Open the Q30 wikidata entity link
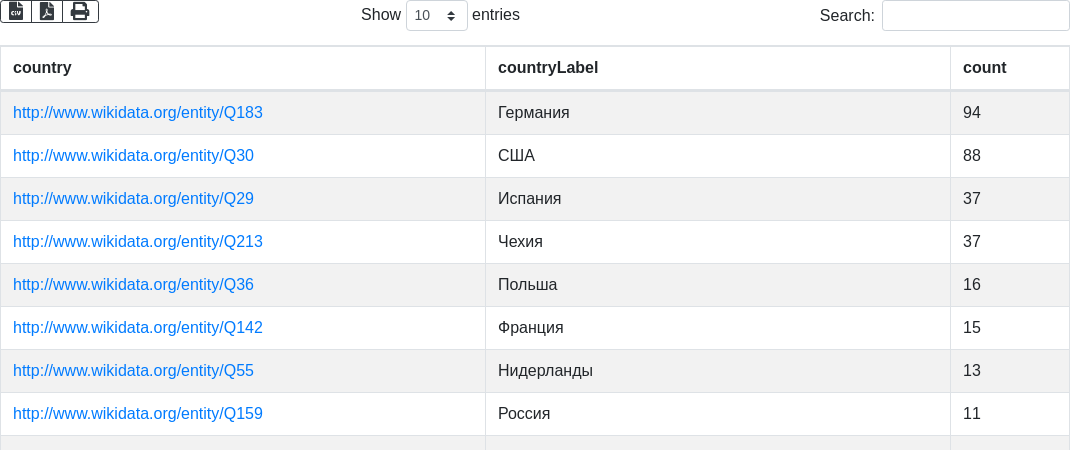 coord(133,156)
